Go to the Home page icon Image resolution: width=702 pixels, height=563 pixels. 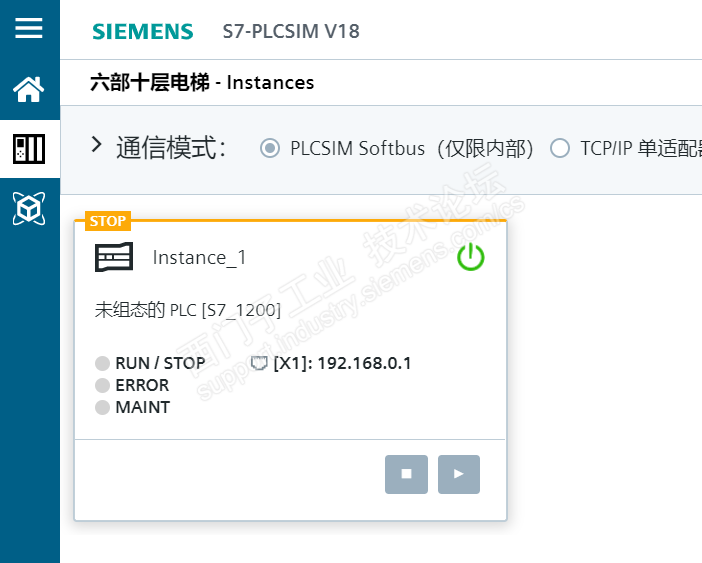click(29, 90)
